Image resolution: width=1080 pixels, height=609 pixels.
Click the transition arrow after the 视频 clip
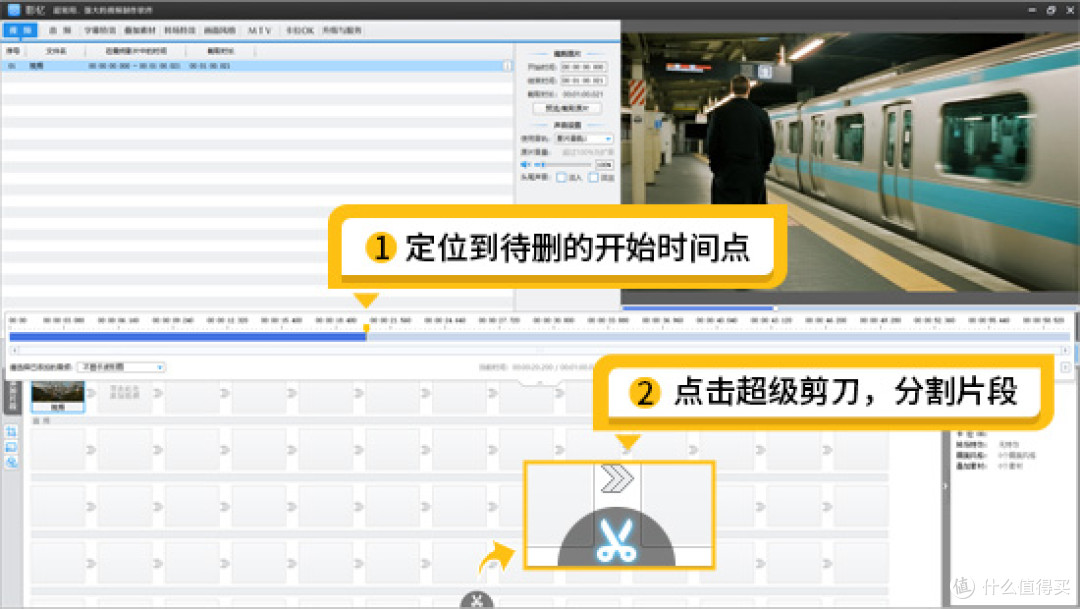pyautogui.click(x=90, y=393)
